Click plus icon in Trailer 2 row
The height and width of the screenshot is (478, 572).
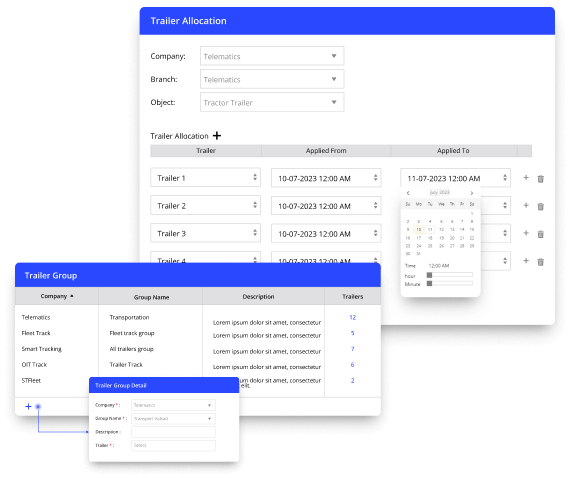point(526,205)
